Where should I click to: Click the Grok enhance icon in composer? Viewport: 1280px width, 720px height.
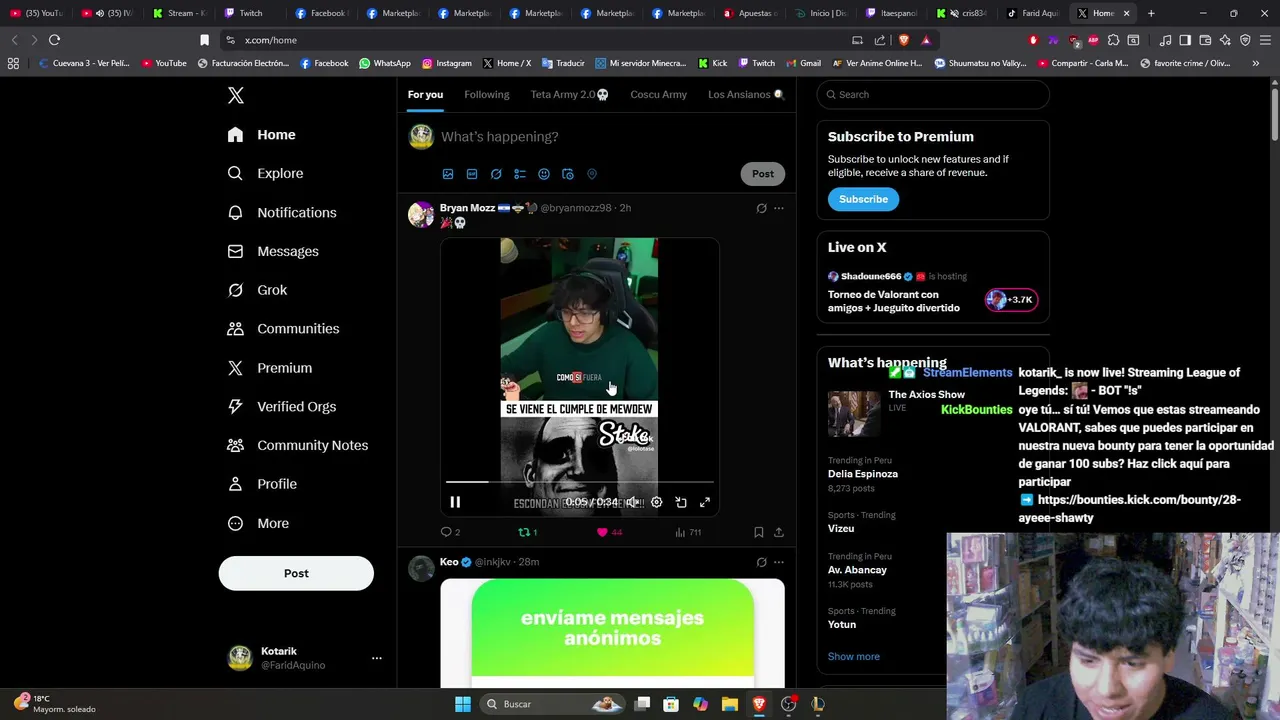click(496, 174)
